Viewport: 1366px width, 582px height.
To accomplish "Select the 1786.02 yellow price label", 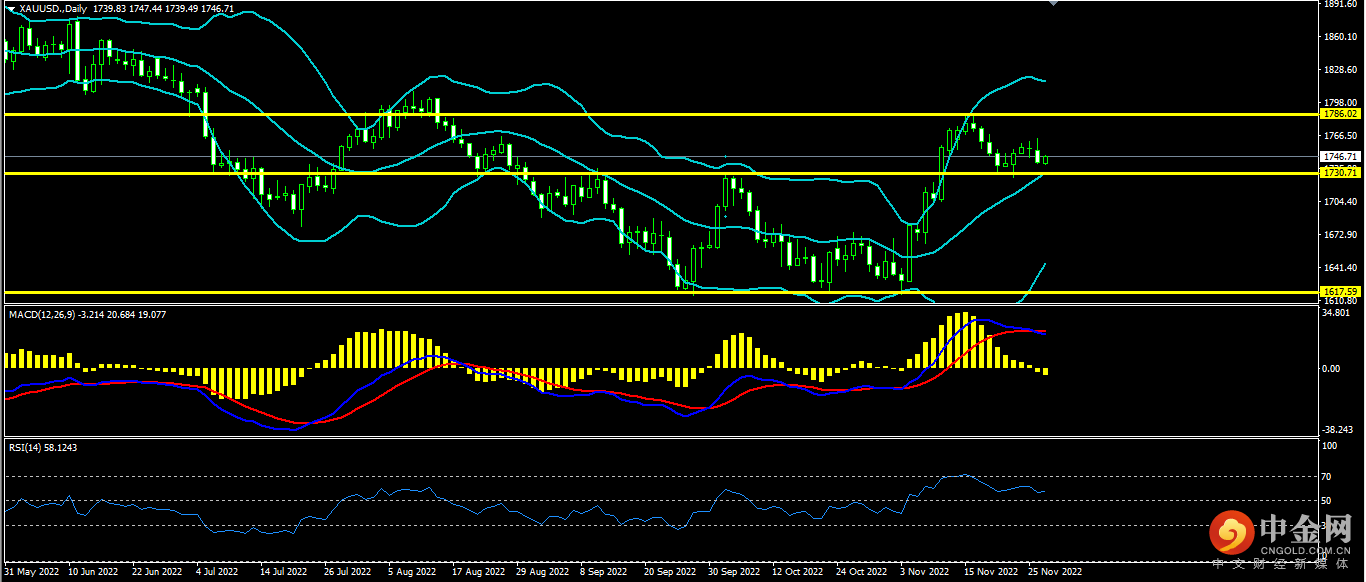I will pos(1337,114).
